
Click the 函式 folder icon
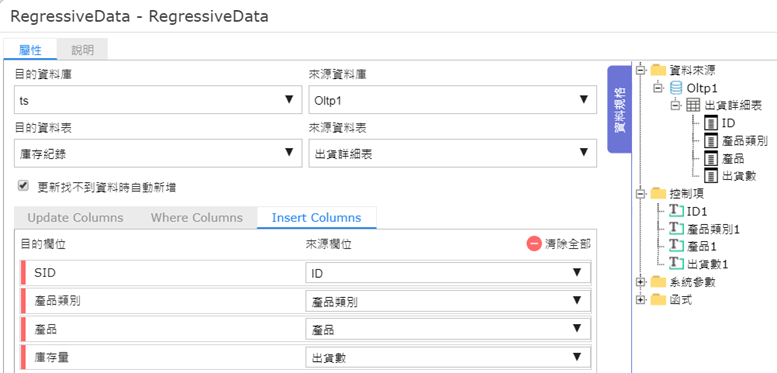658,300
